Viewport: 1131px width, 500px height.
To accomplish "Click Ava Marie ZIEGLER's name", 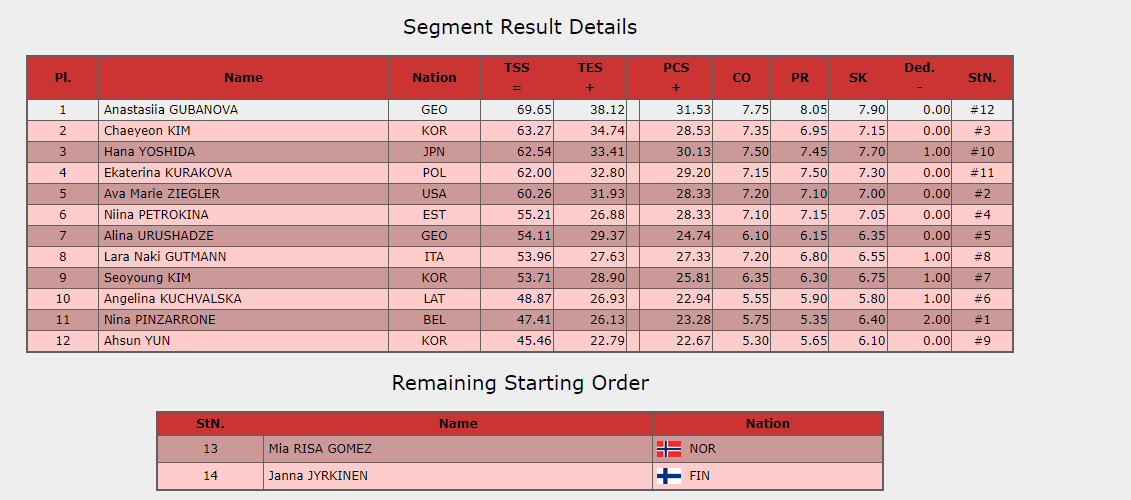I will point(162,194).
